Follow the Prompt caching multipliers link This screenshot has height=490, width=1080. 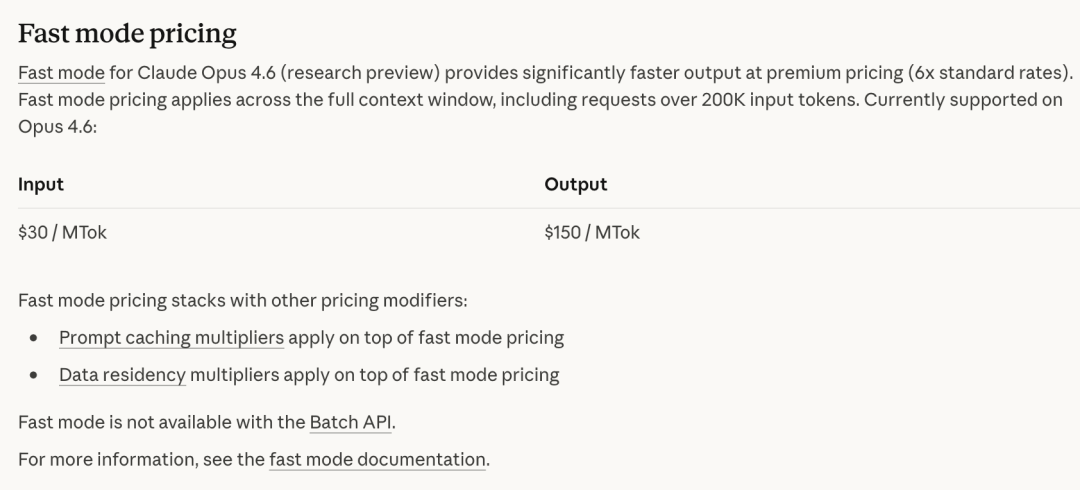click(171, 338)
